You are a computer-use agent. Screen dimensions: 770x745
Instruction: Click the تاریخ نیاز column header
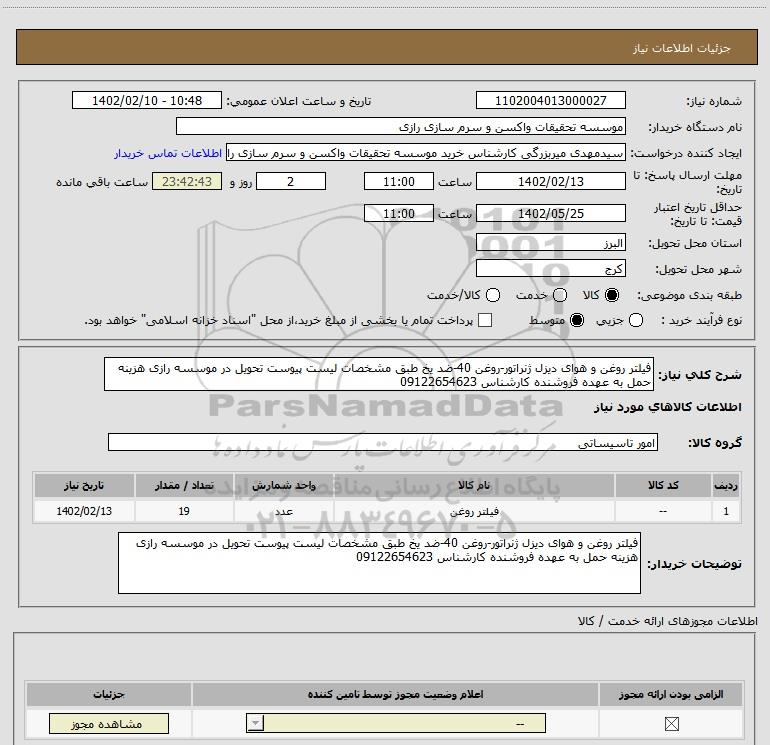[84, 485]
